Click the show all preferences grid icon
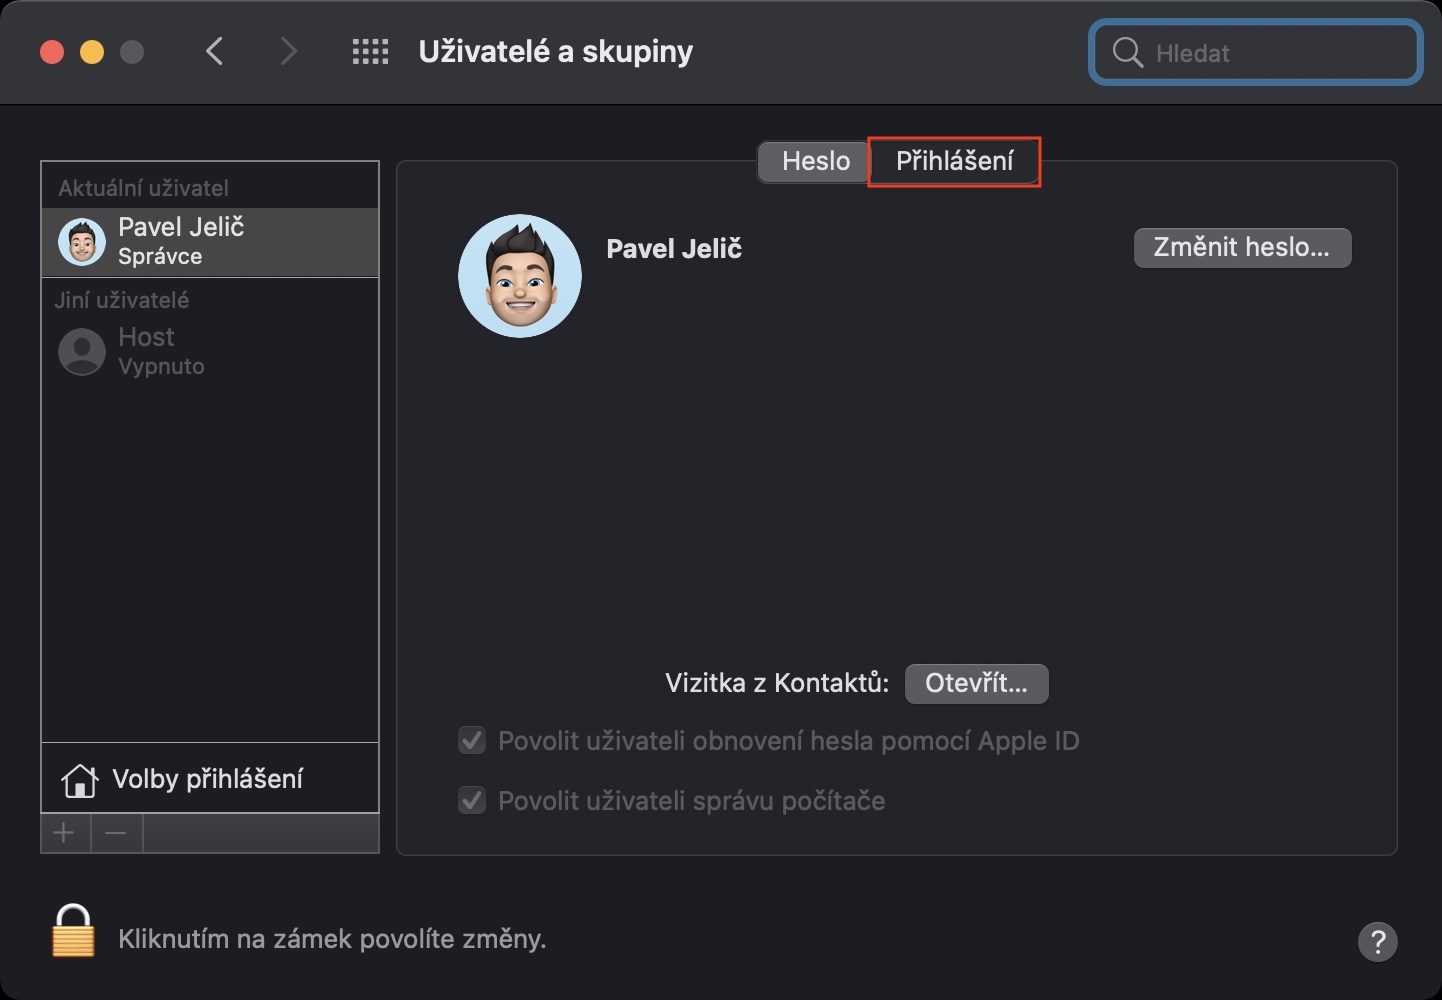 click(x=370, y=52)
